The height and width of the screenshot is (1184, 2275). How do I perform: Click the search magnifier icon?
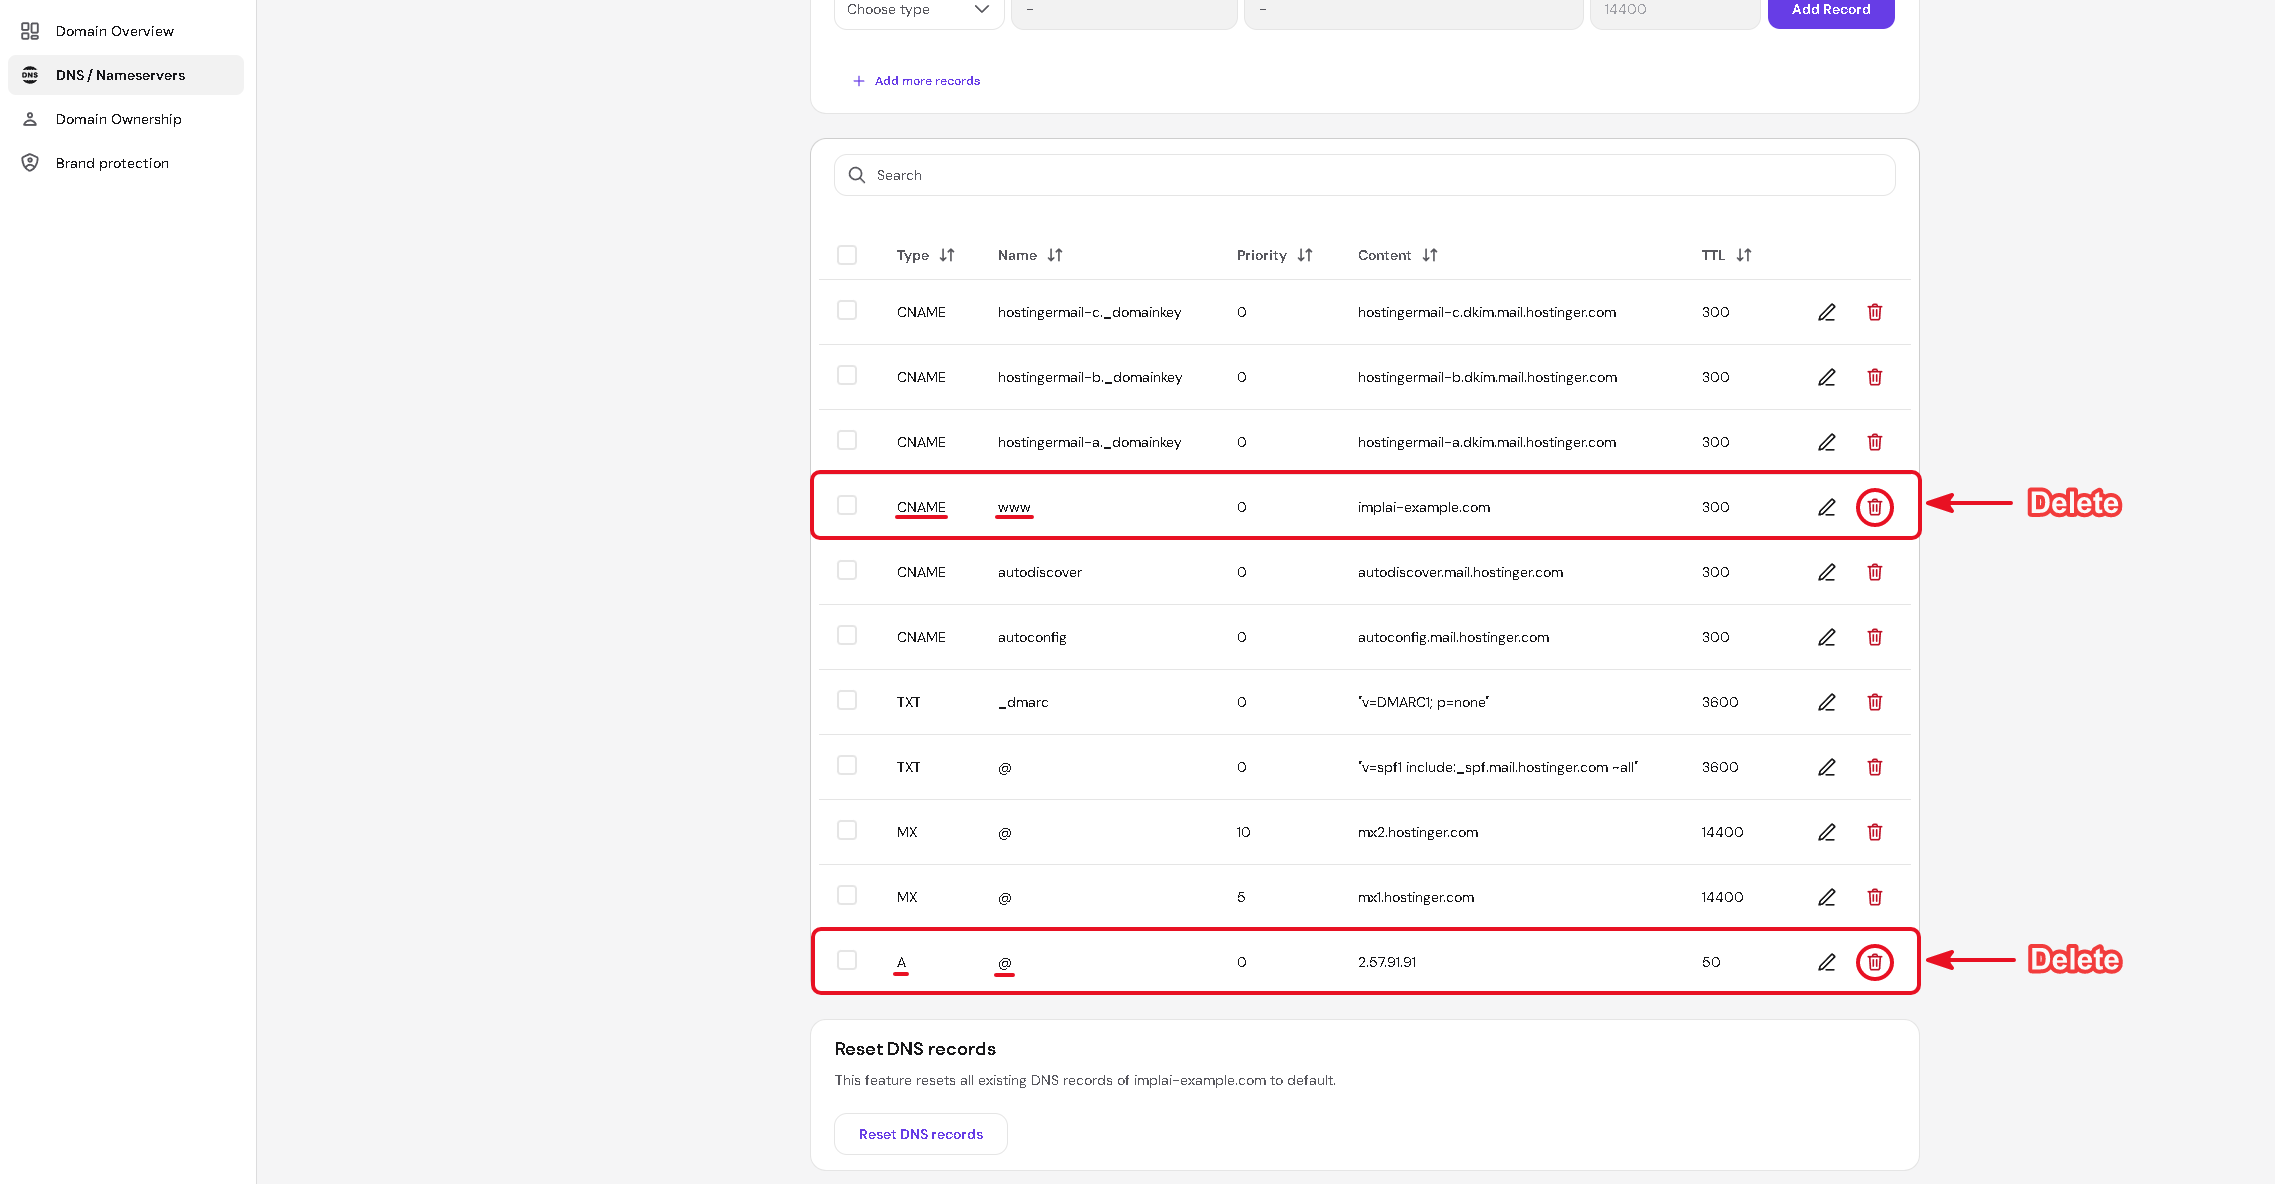[x=856, y=175]
